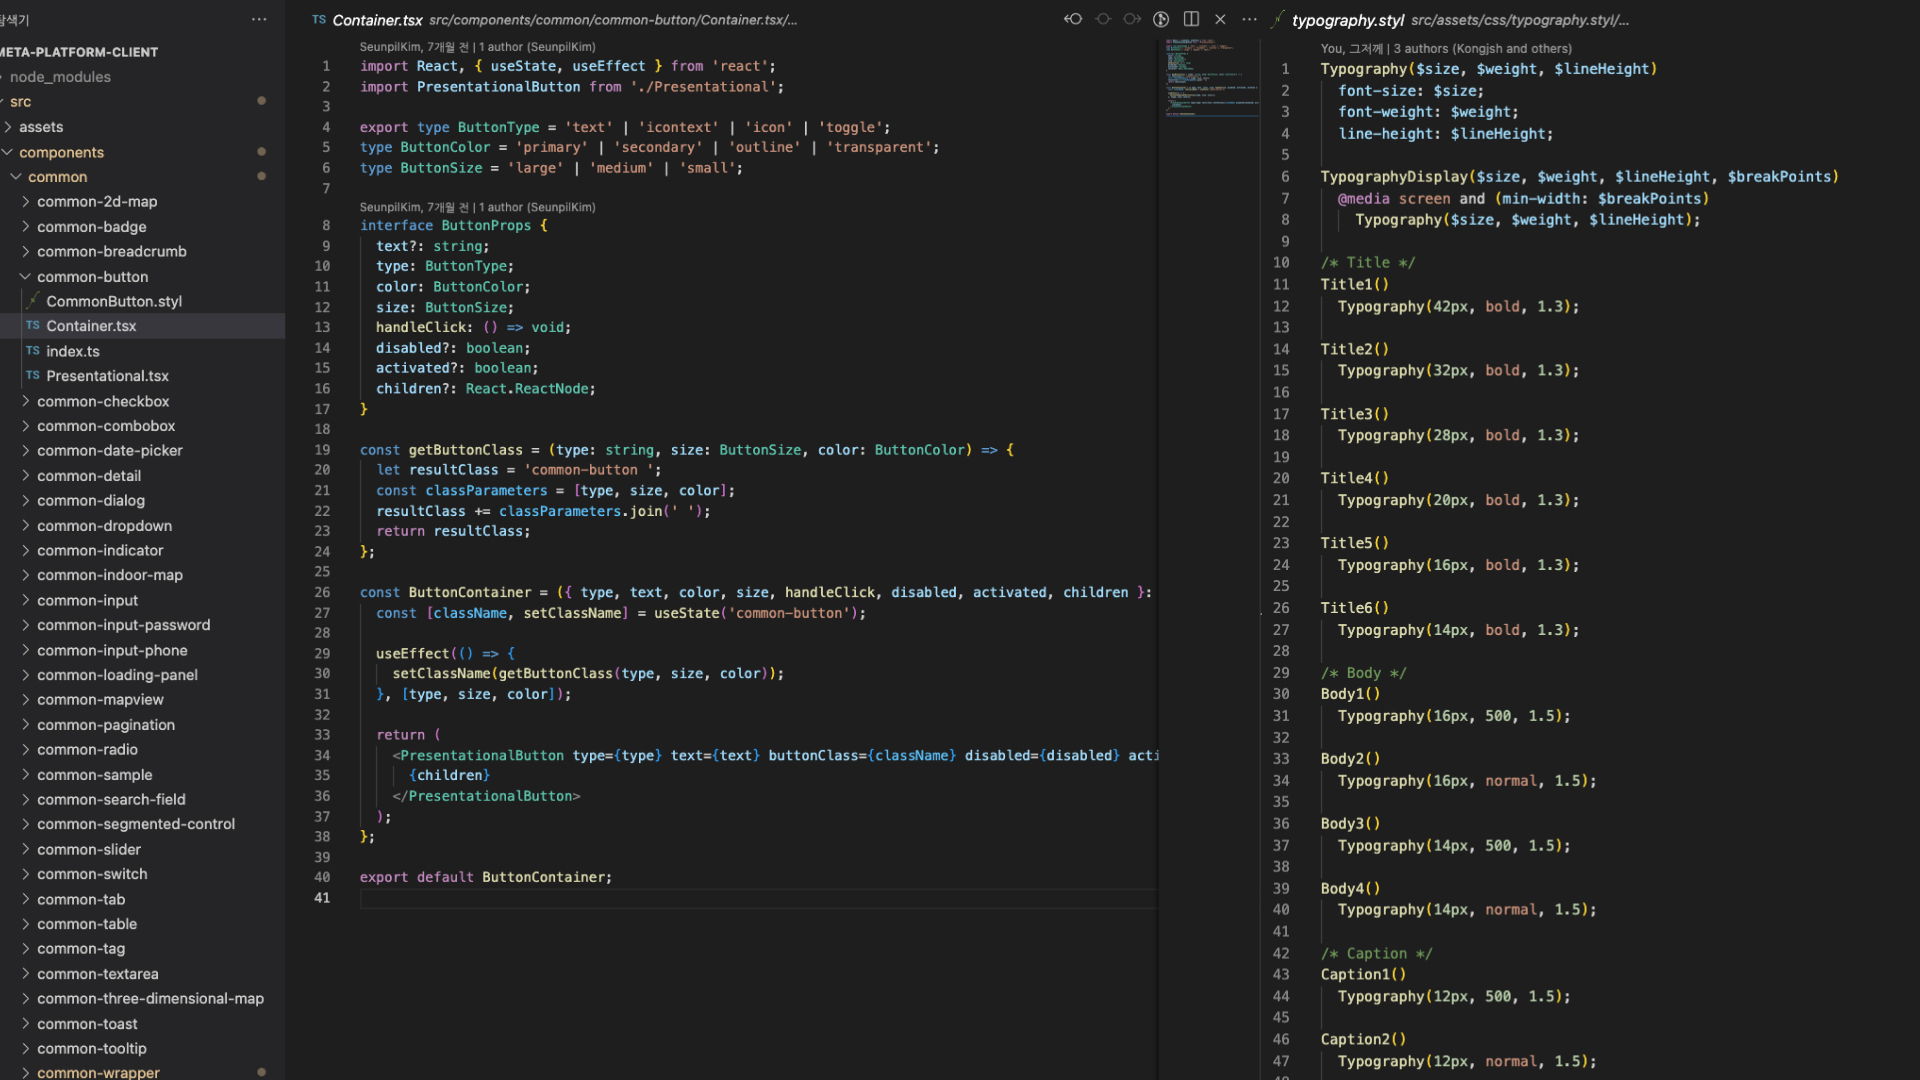Click modified dot indicator on src folder
Image resolution: width=1920 pixels, height=1080 pixels.
[x=262, y=101]
